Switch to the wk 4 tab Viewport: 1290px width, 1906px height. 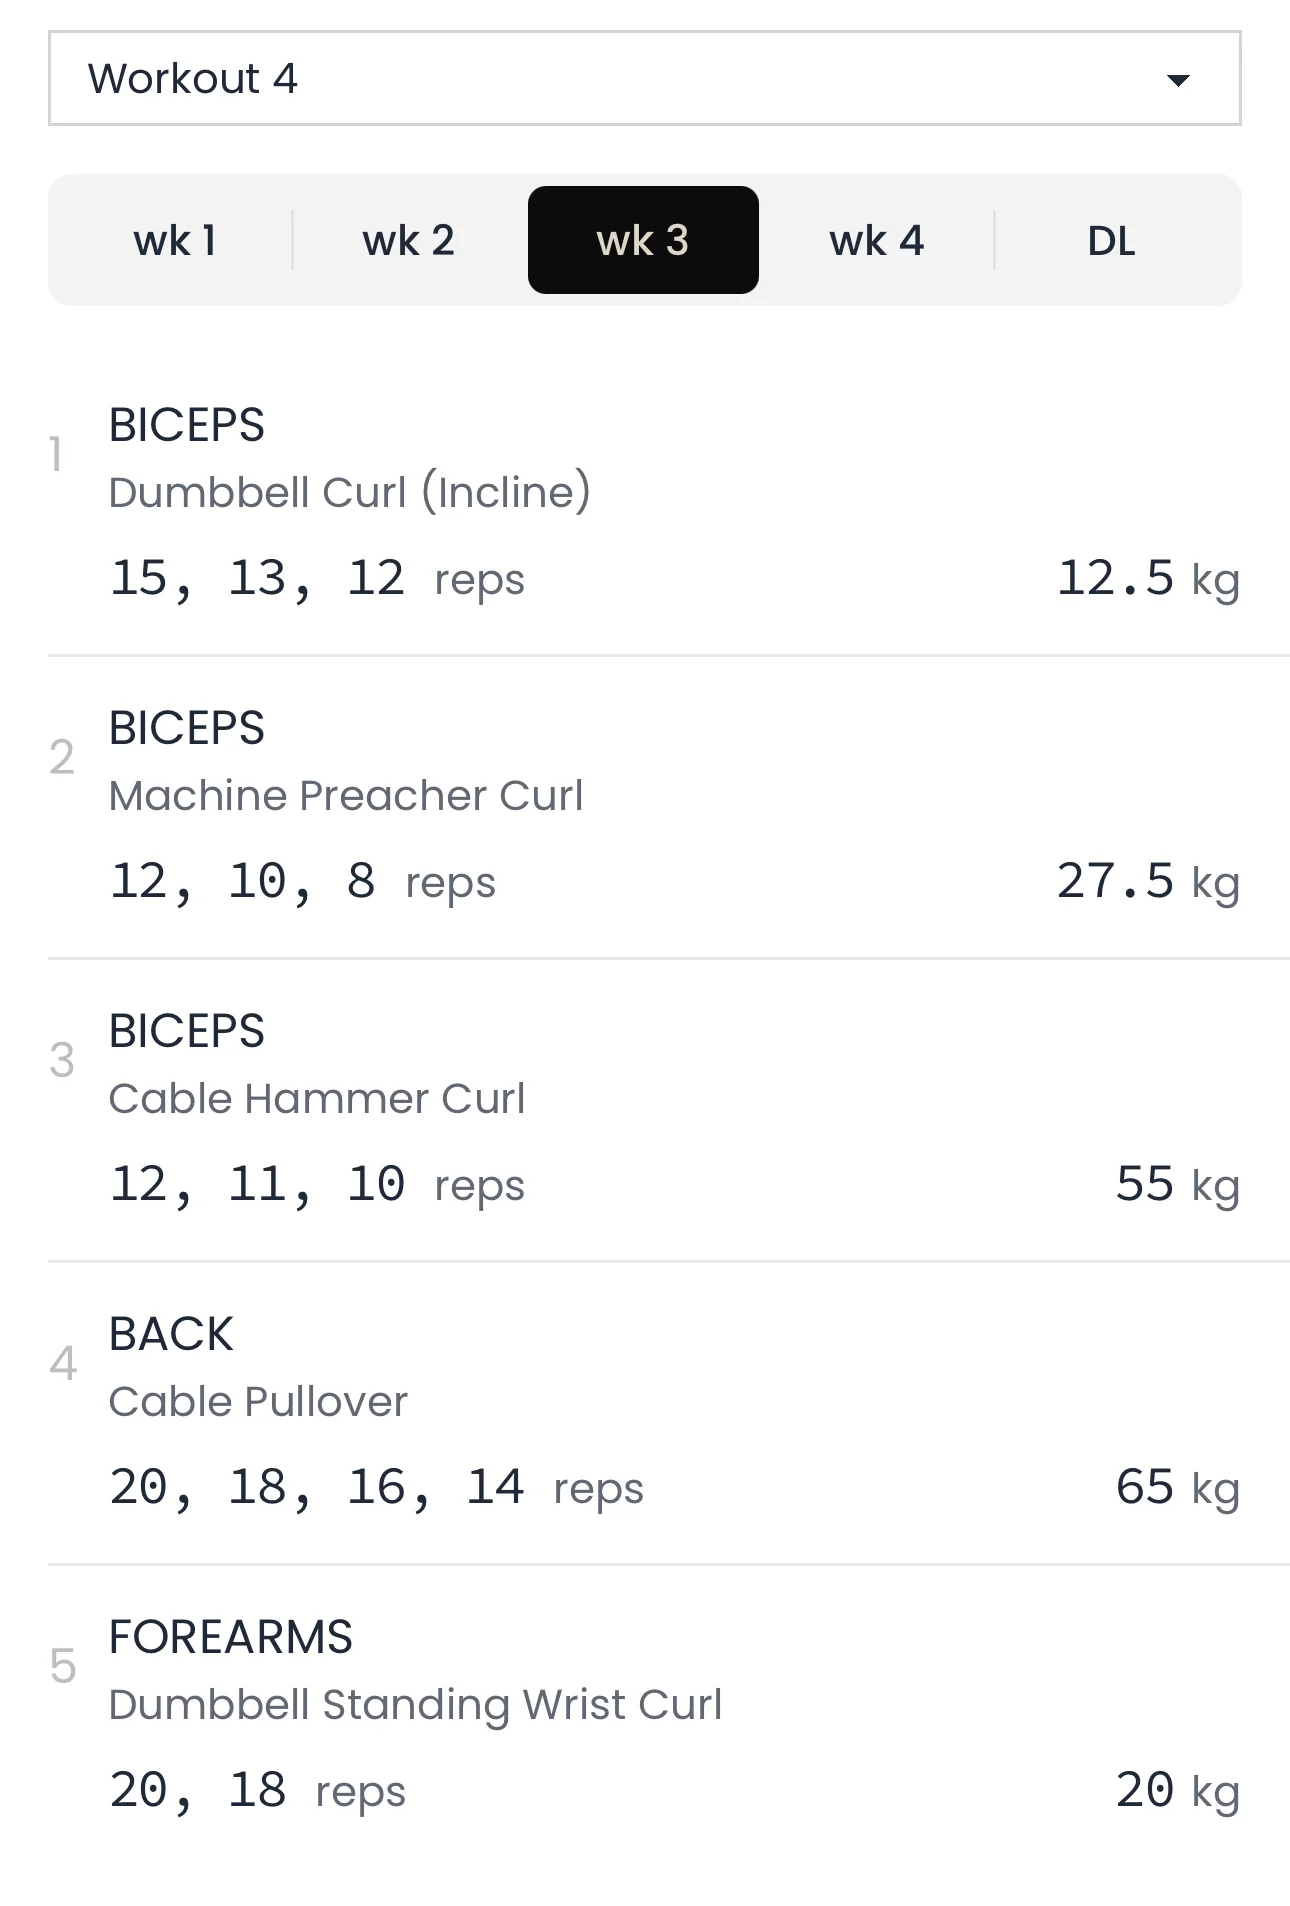pyautogui.click(x=876, y=240)
